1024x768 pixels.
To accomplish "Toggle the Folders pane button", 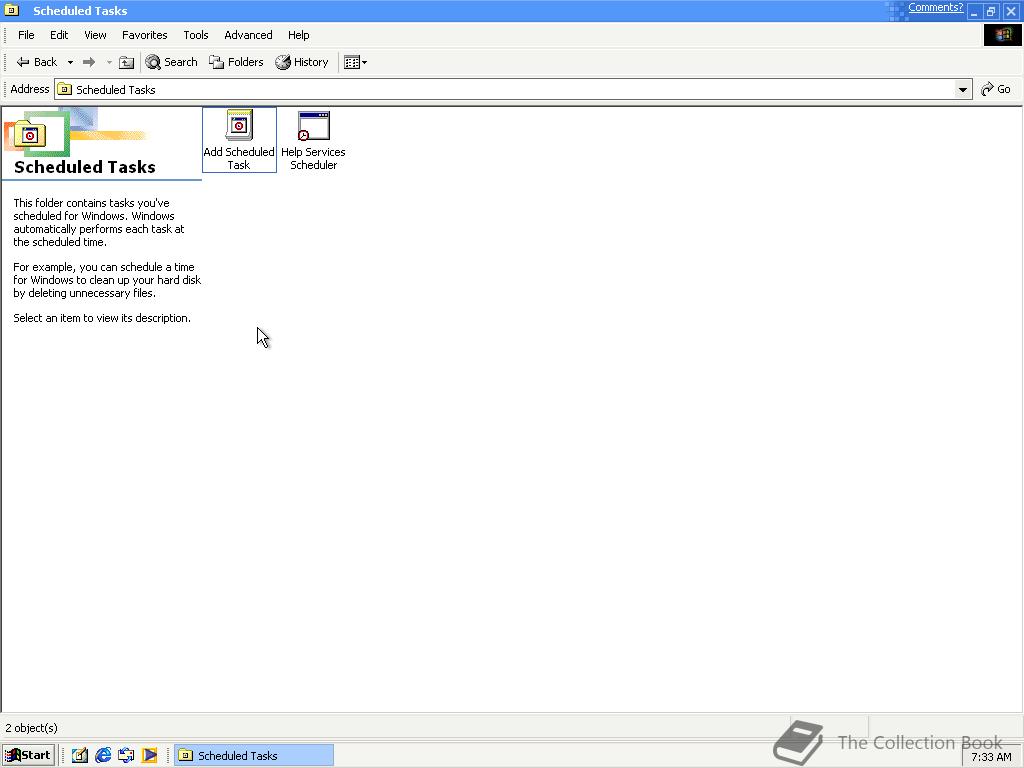I will [236, 62].
